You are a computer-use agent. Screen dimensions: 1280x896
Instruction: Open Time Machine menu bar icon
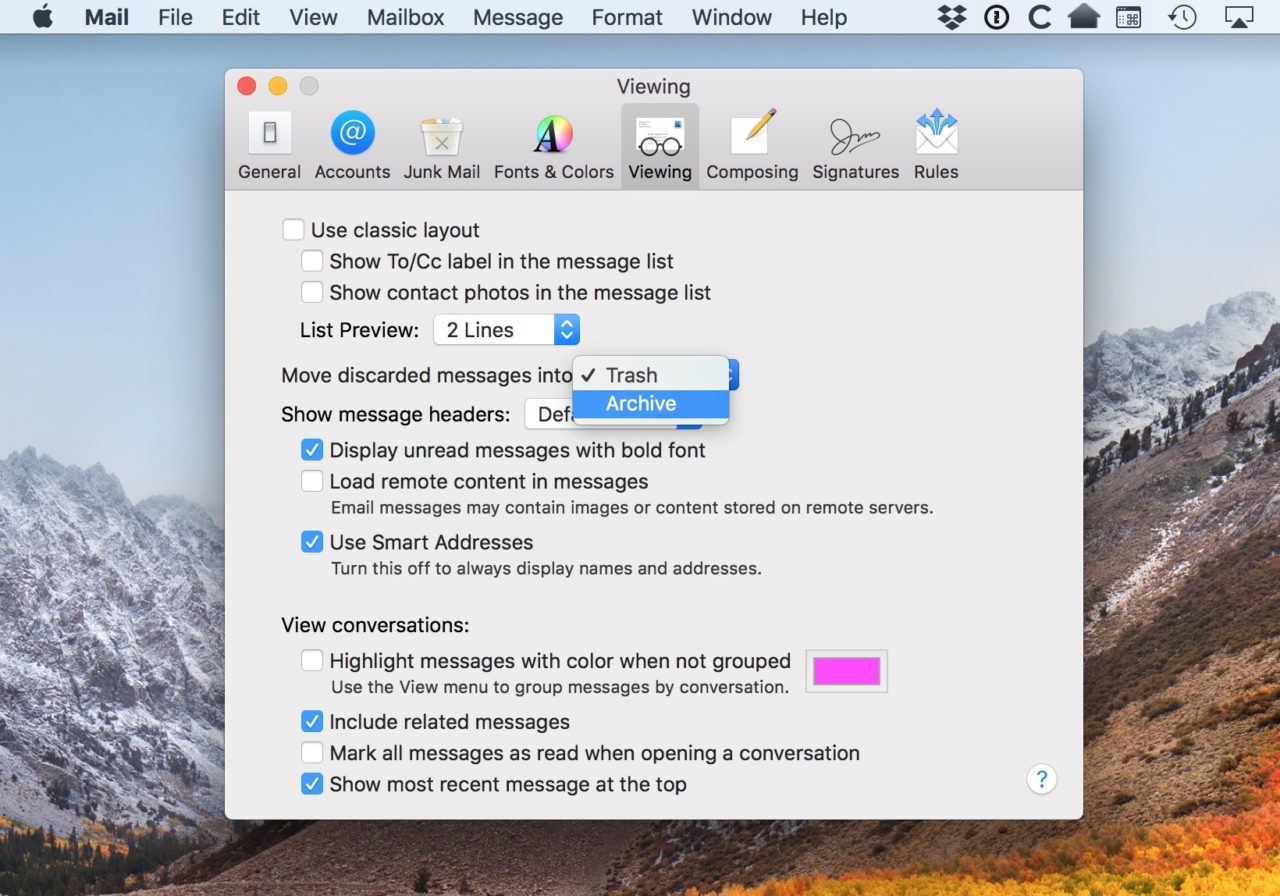(1183, 17)
